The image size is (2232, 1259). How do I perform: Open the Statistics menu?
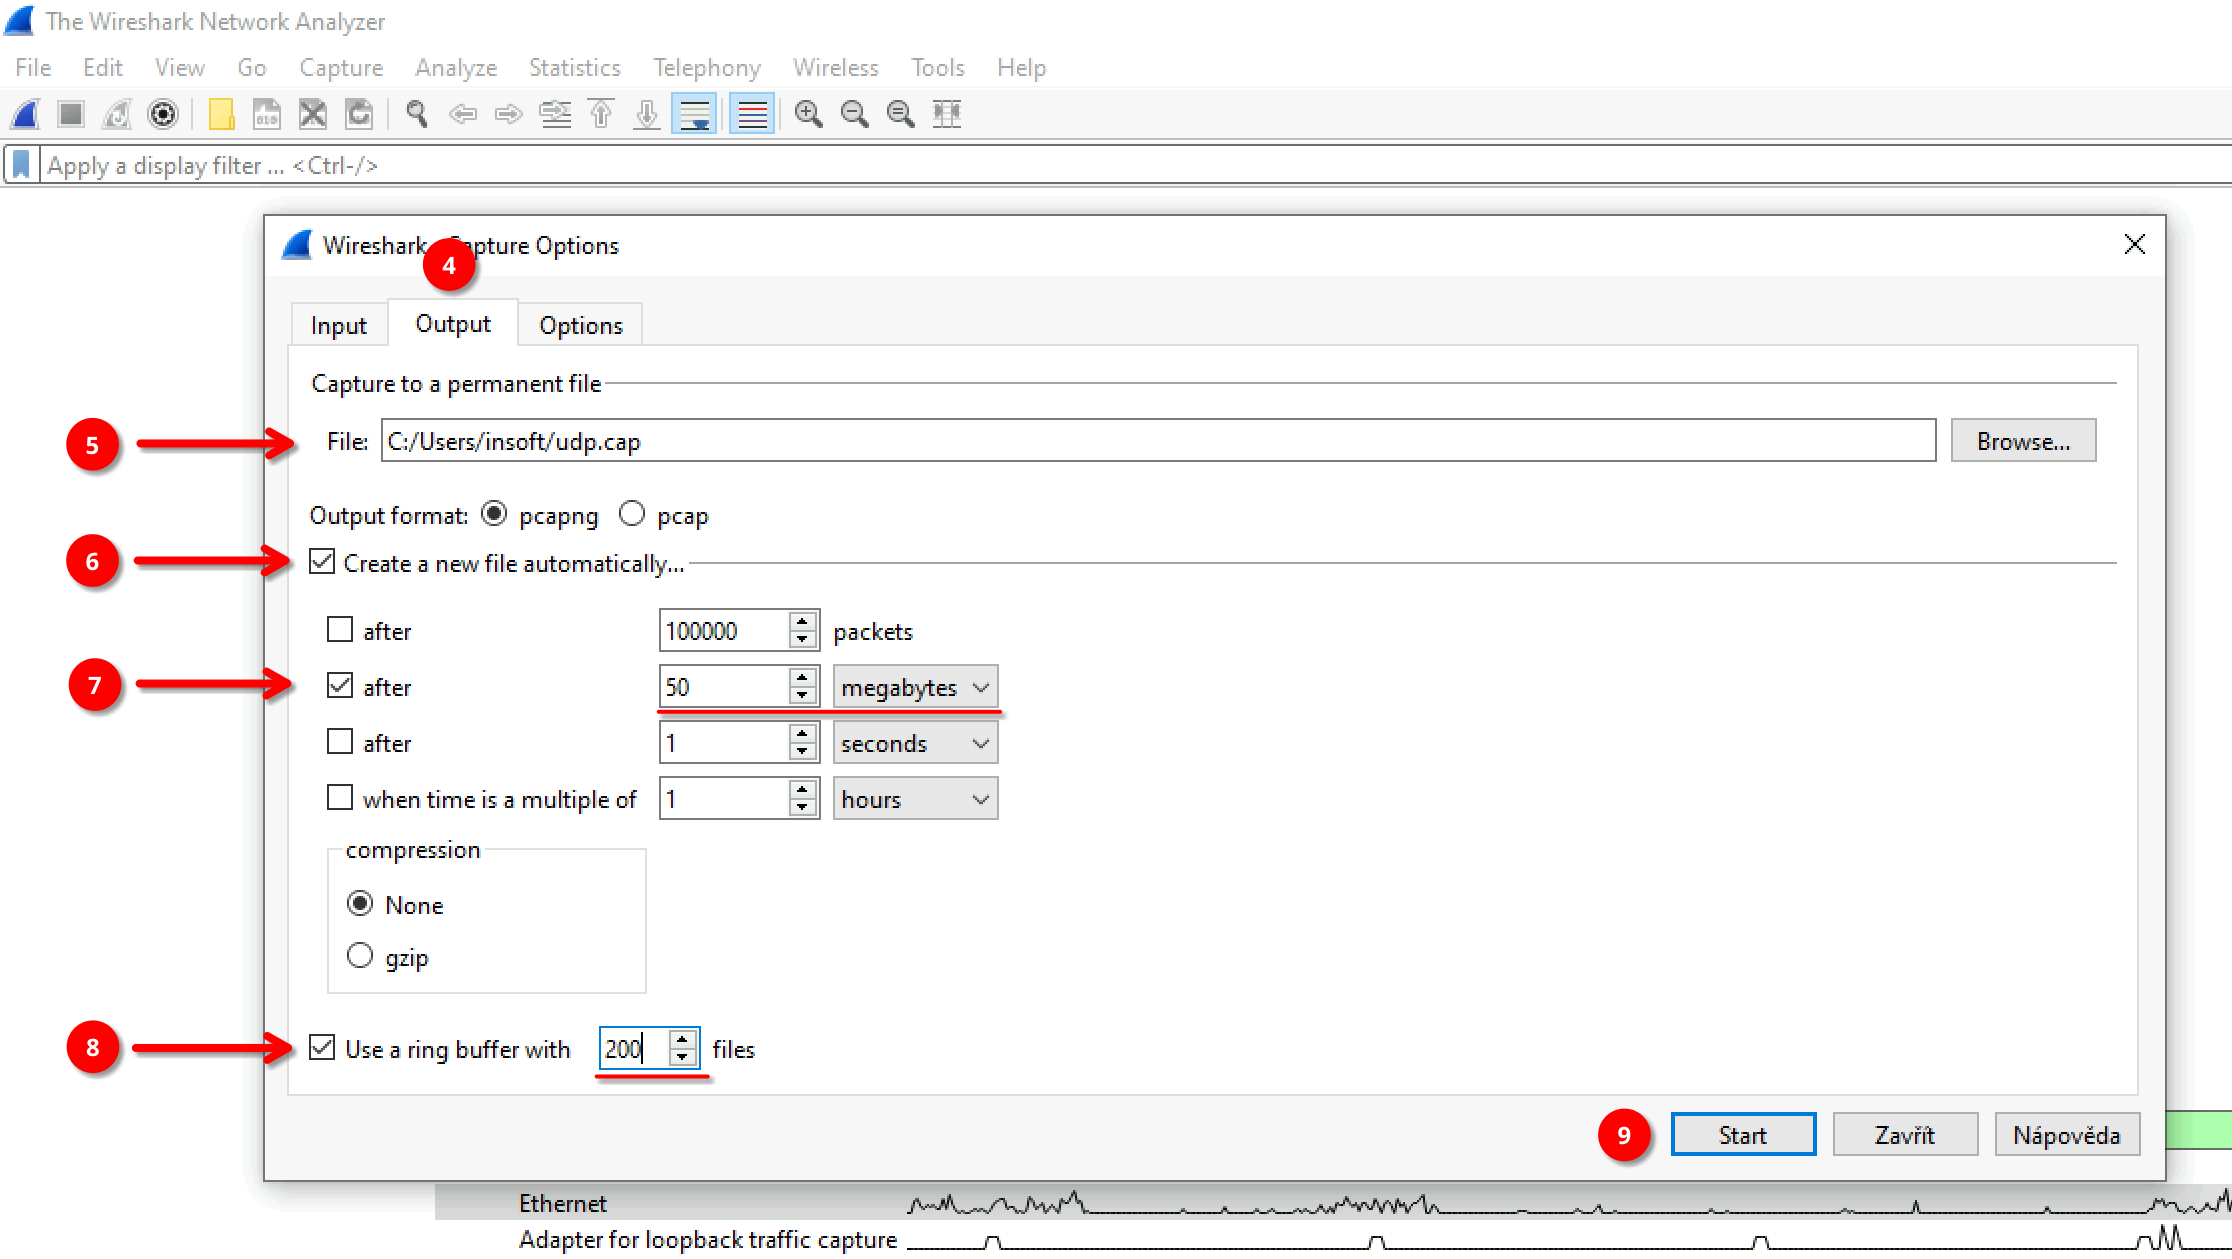[575, 68]
